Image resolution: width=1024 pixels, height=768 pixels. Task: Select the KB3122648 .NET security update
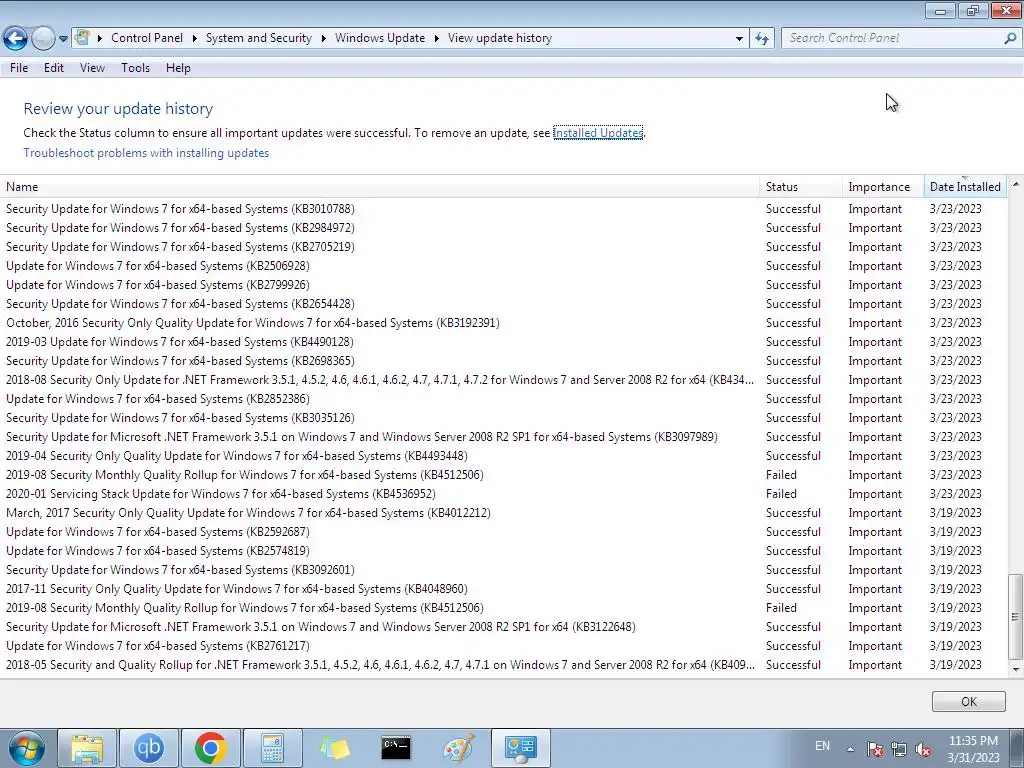coord(503,626)
